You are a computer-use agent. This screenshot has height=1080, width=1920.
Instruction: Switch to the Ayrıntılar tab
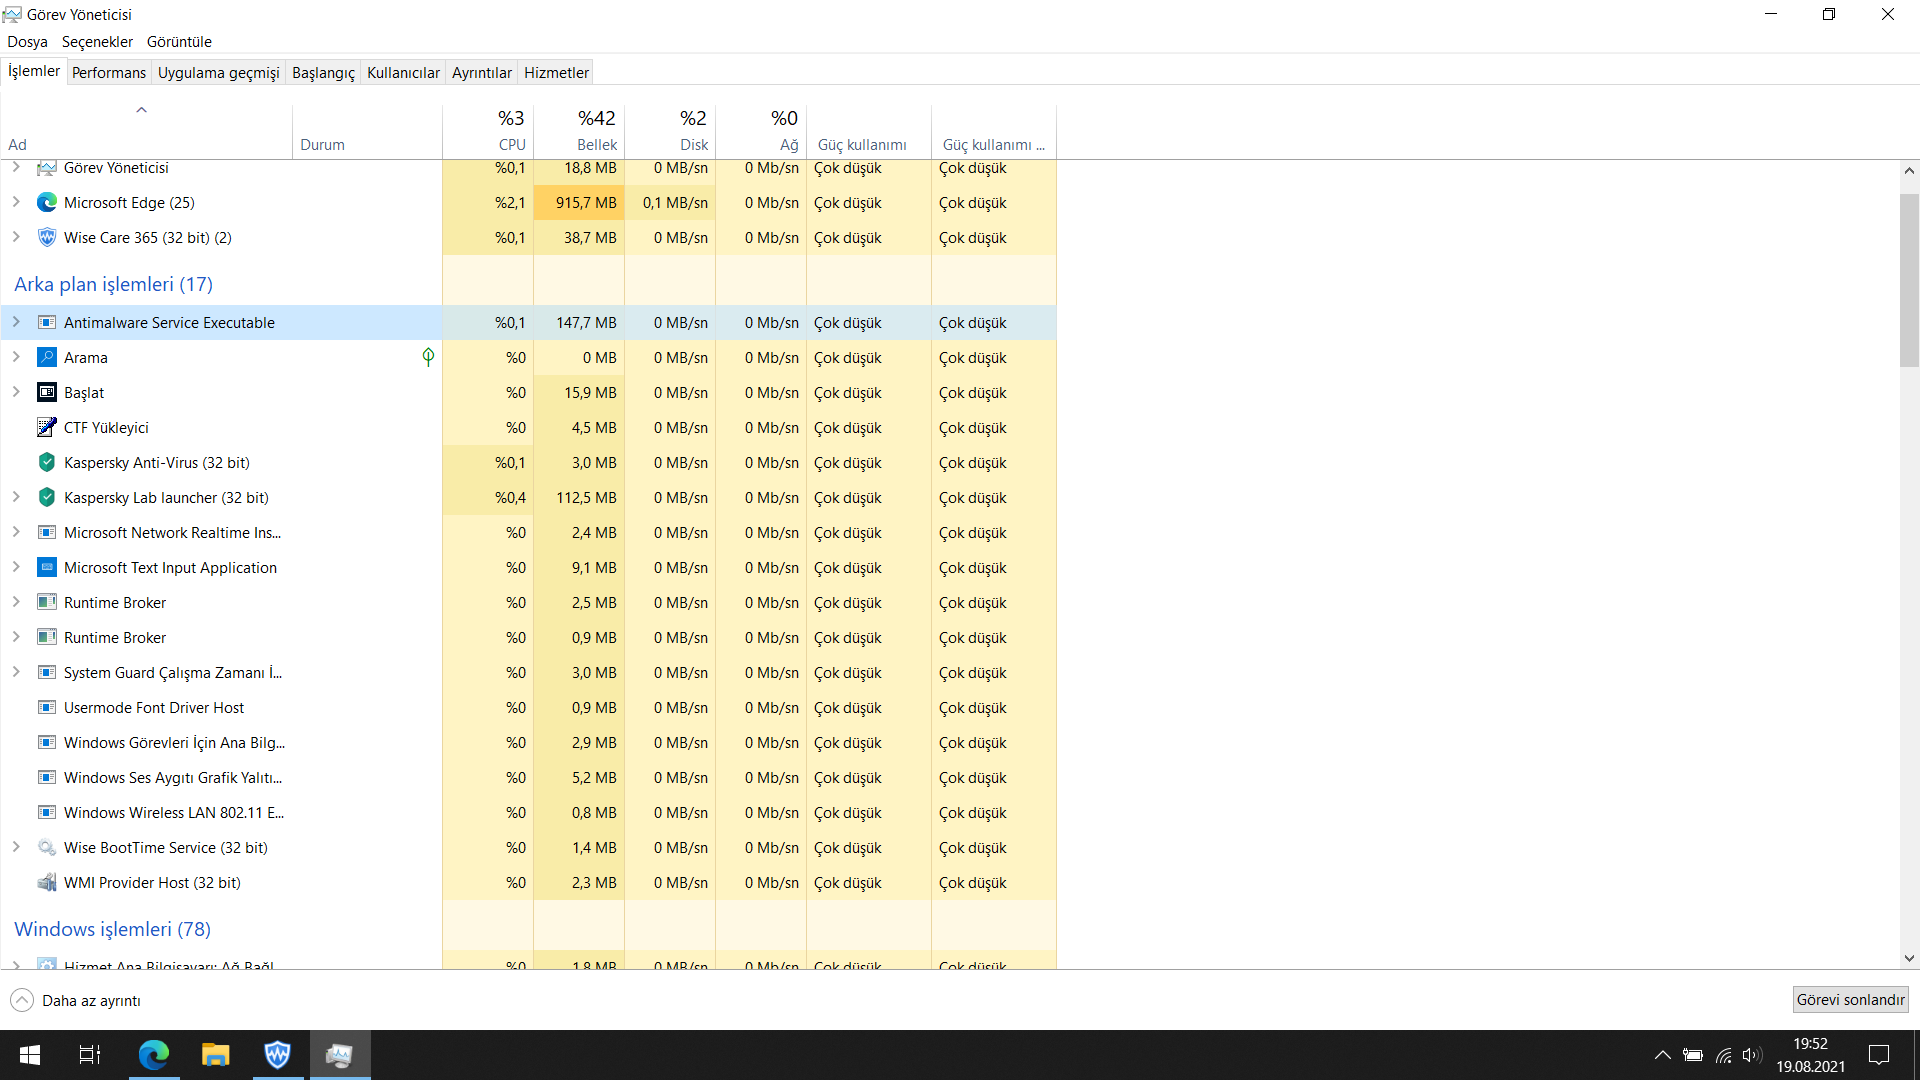click(481, 73)
